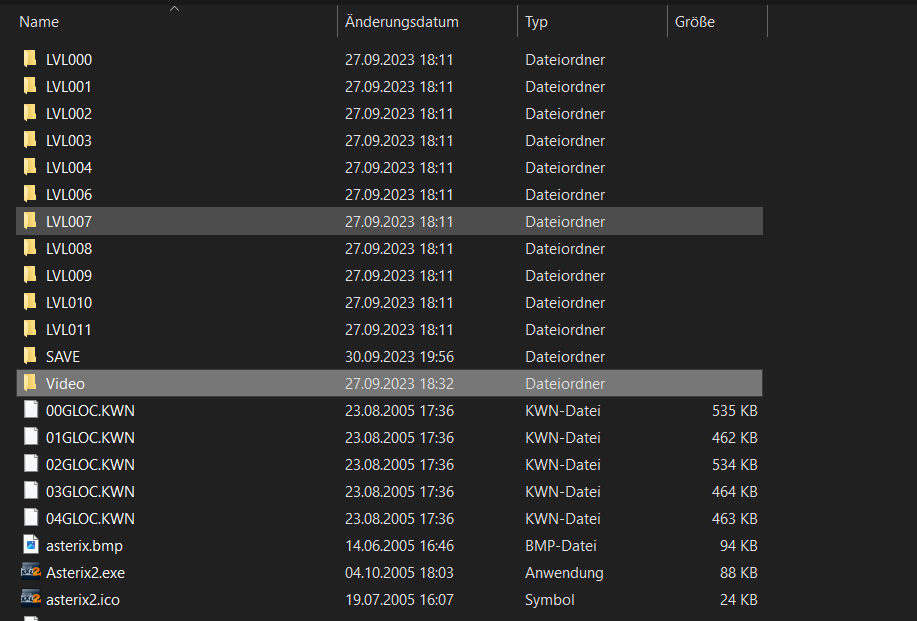Click the LVL011 folder icon

[x=30, y=329]
